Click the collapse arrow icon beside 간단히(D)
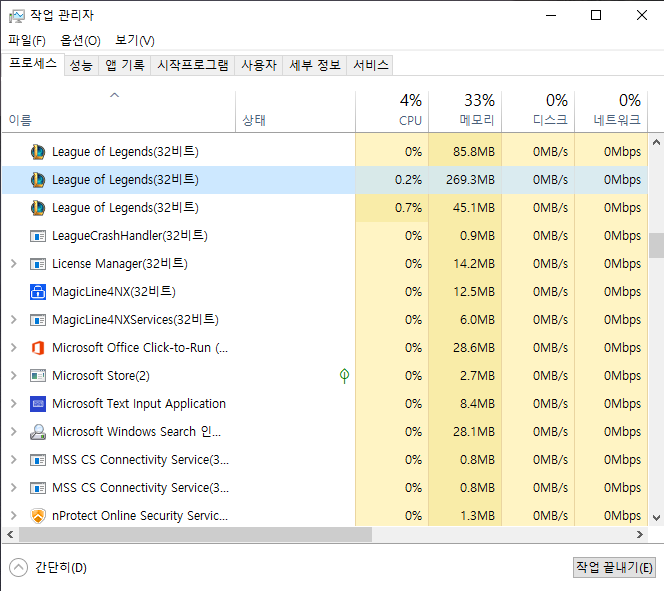Image resolution: width=664 pixels, height=591 pixels. coord(18,567)
